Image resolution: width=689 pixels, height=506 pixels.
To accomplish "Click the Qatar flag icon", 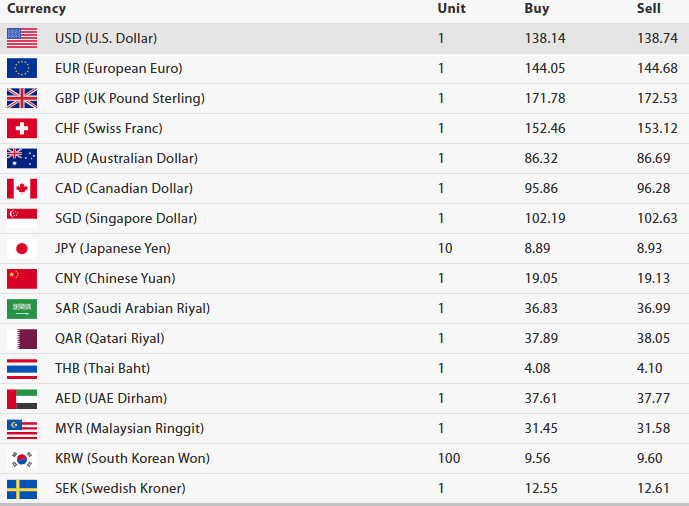I will [x=22, y=338].
